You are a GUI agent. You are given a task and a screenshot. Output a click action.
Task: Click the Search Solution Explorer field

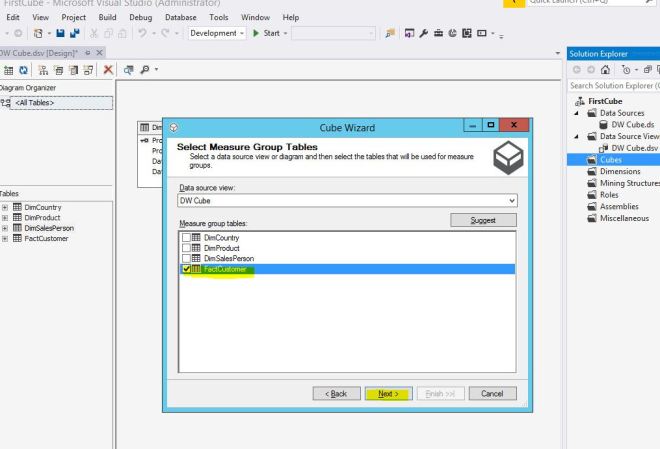pos(613,87)
